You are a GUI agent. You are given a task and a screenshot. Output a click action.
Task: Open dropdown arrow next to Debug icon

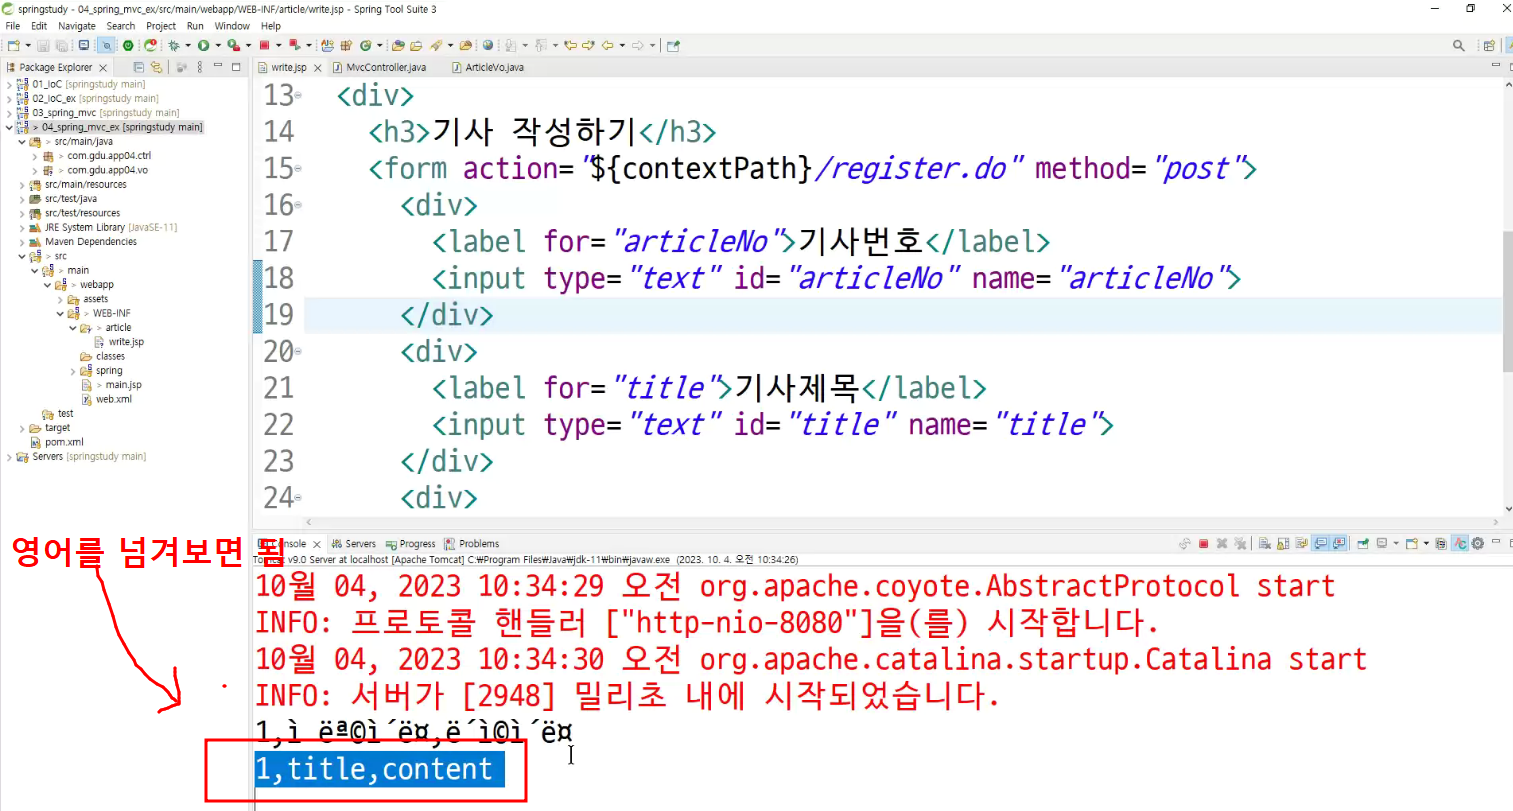[187, 45]
